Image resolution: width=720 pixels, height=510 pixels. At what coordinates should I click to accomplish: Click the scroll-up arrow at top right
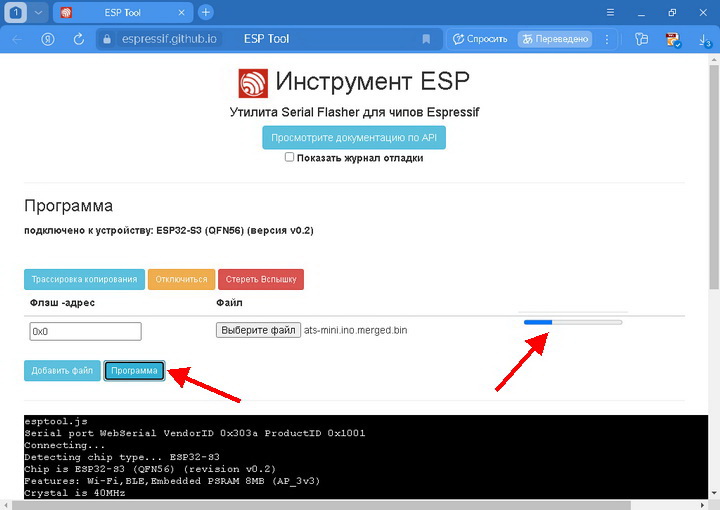point(714,60)
